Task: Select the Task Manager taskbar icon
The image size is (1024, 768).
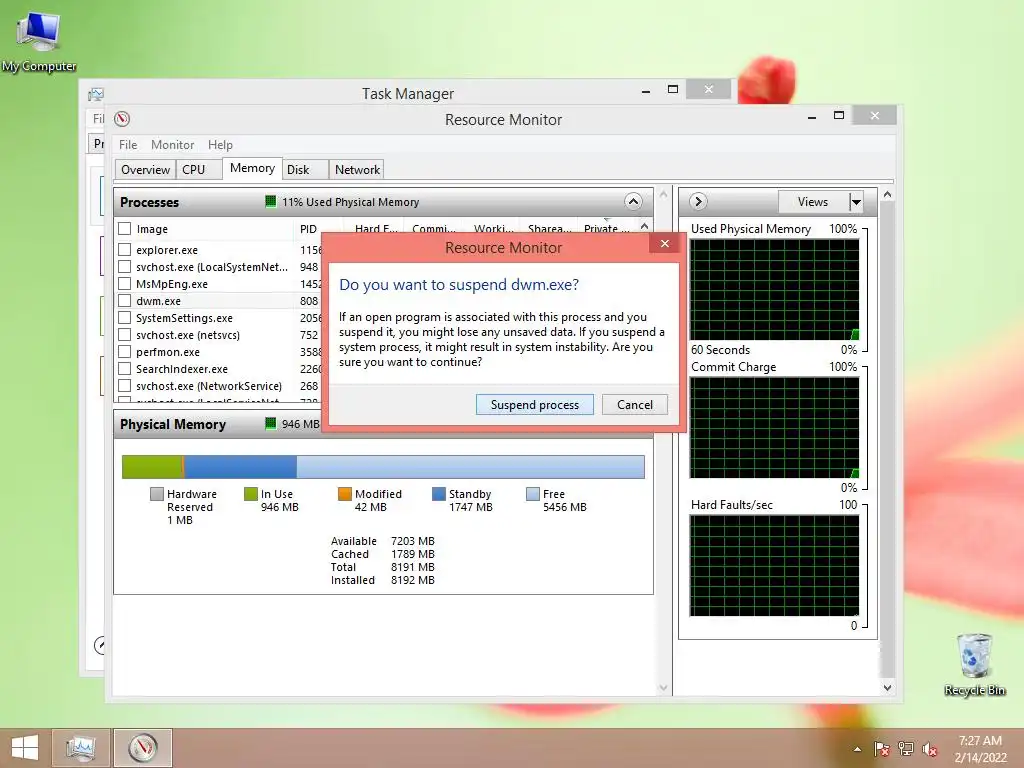Action: click(81, 748)
